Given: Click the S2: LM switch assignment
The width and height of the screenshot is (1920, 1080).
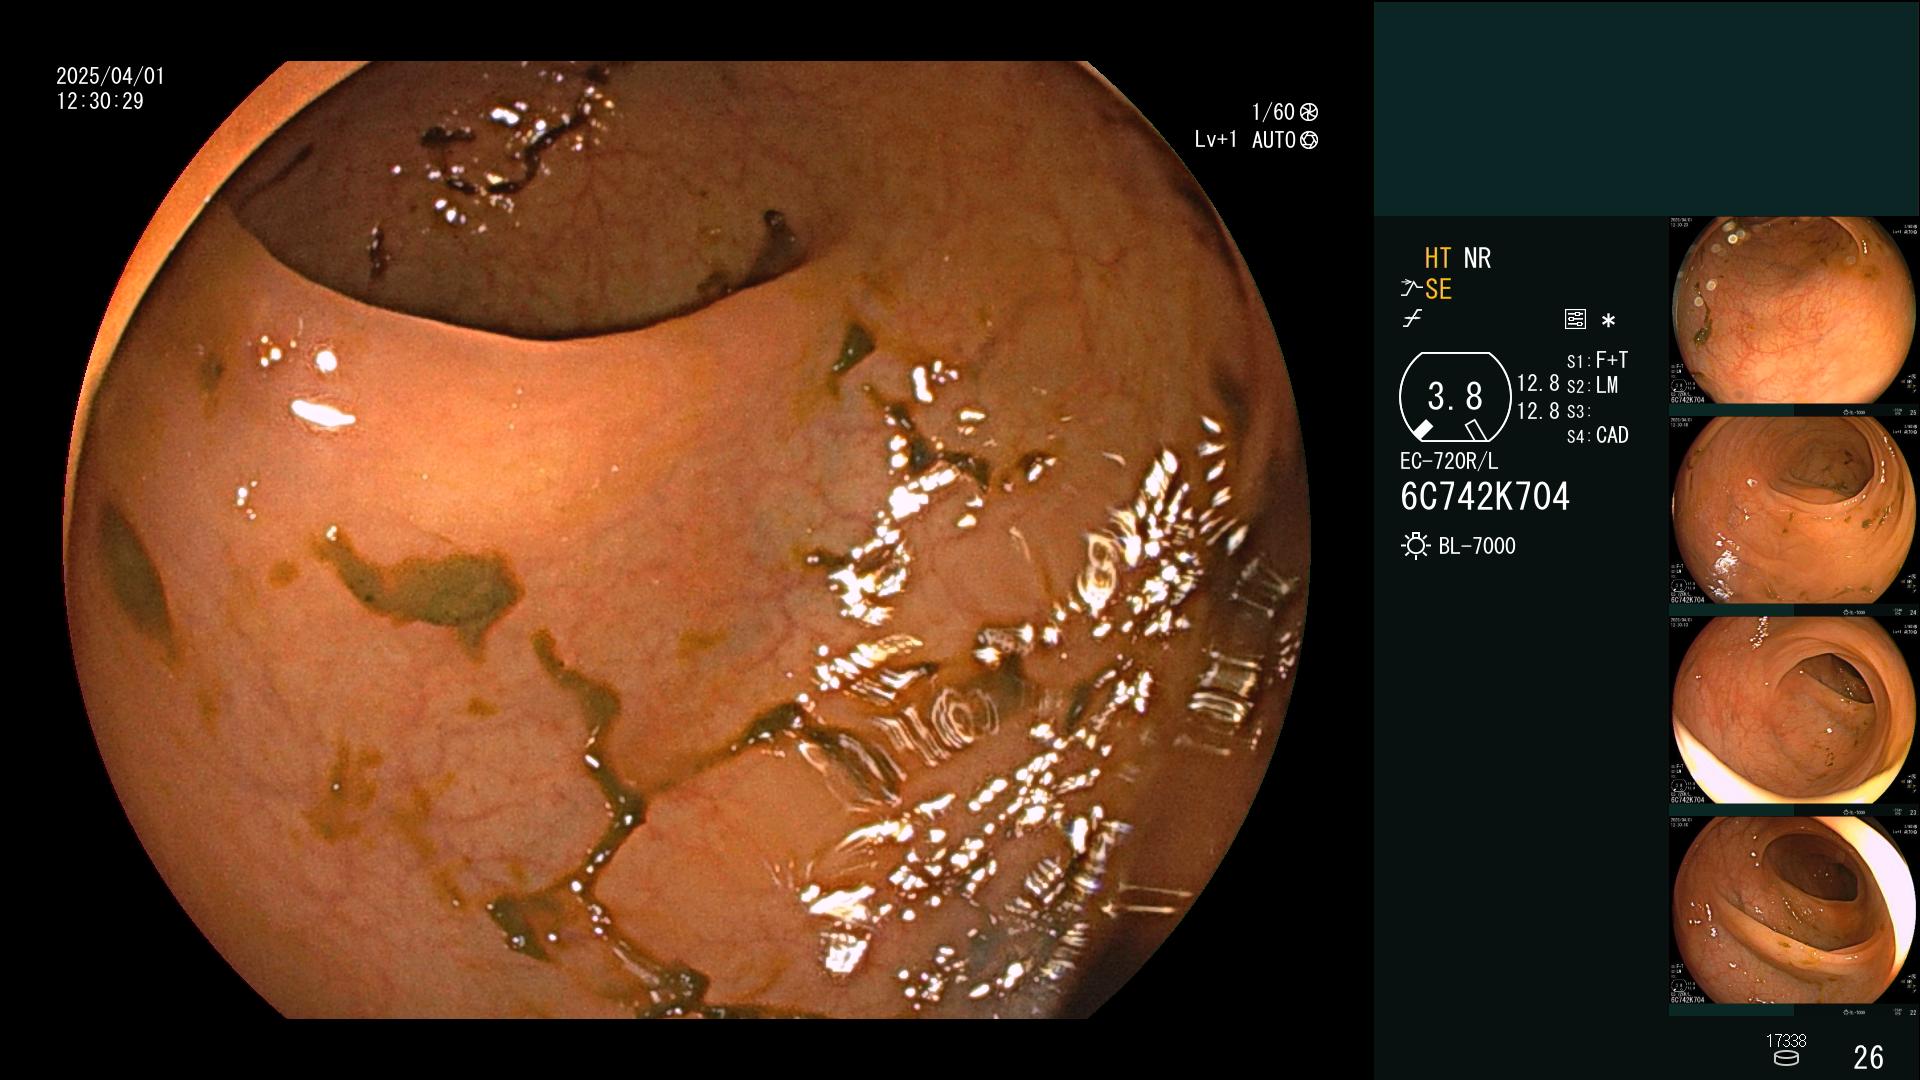Looking at the screenshot, I should click(1592, 386).
